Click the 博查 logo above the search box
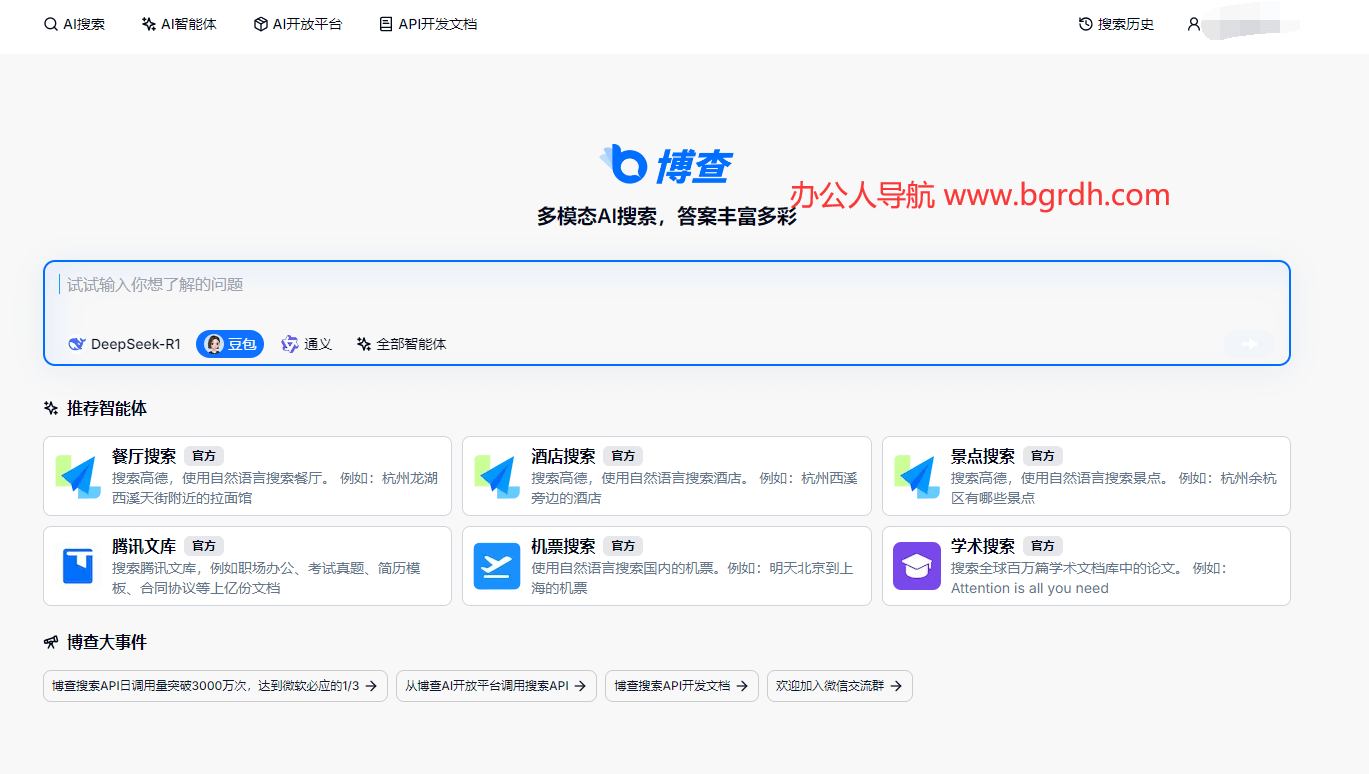This screenshot has height=774, width=1369. coord(667,163)
